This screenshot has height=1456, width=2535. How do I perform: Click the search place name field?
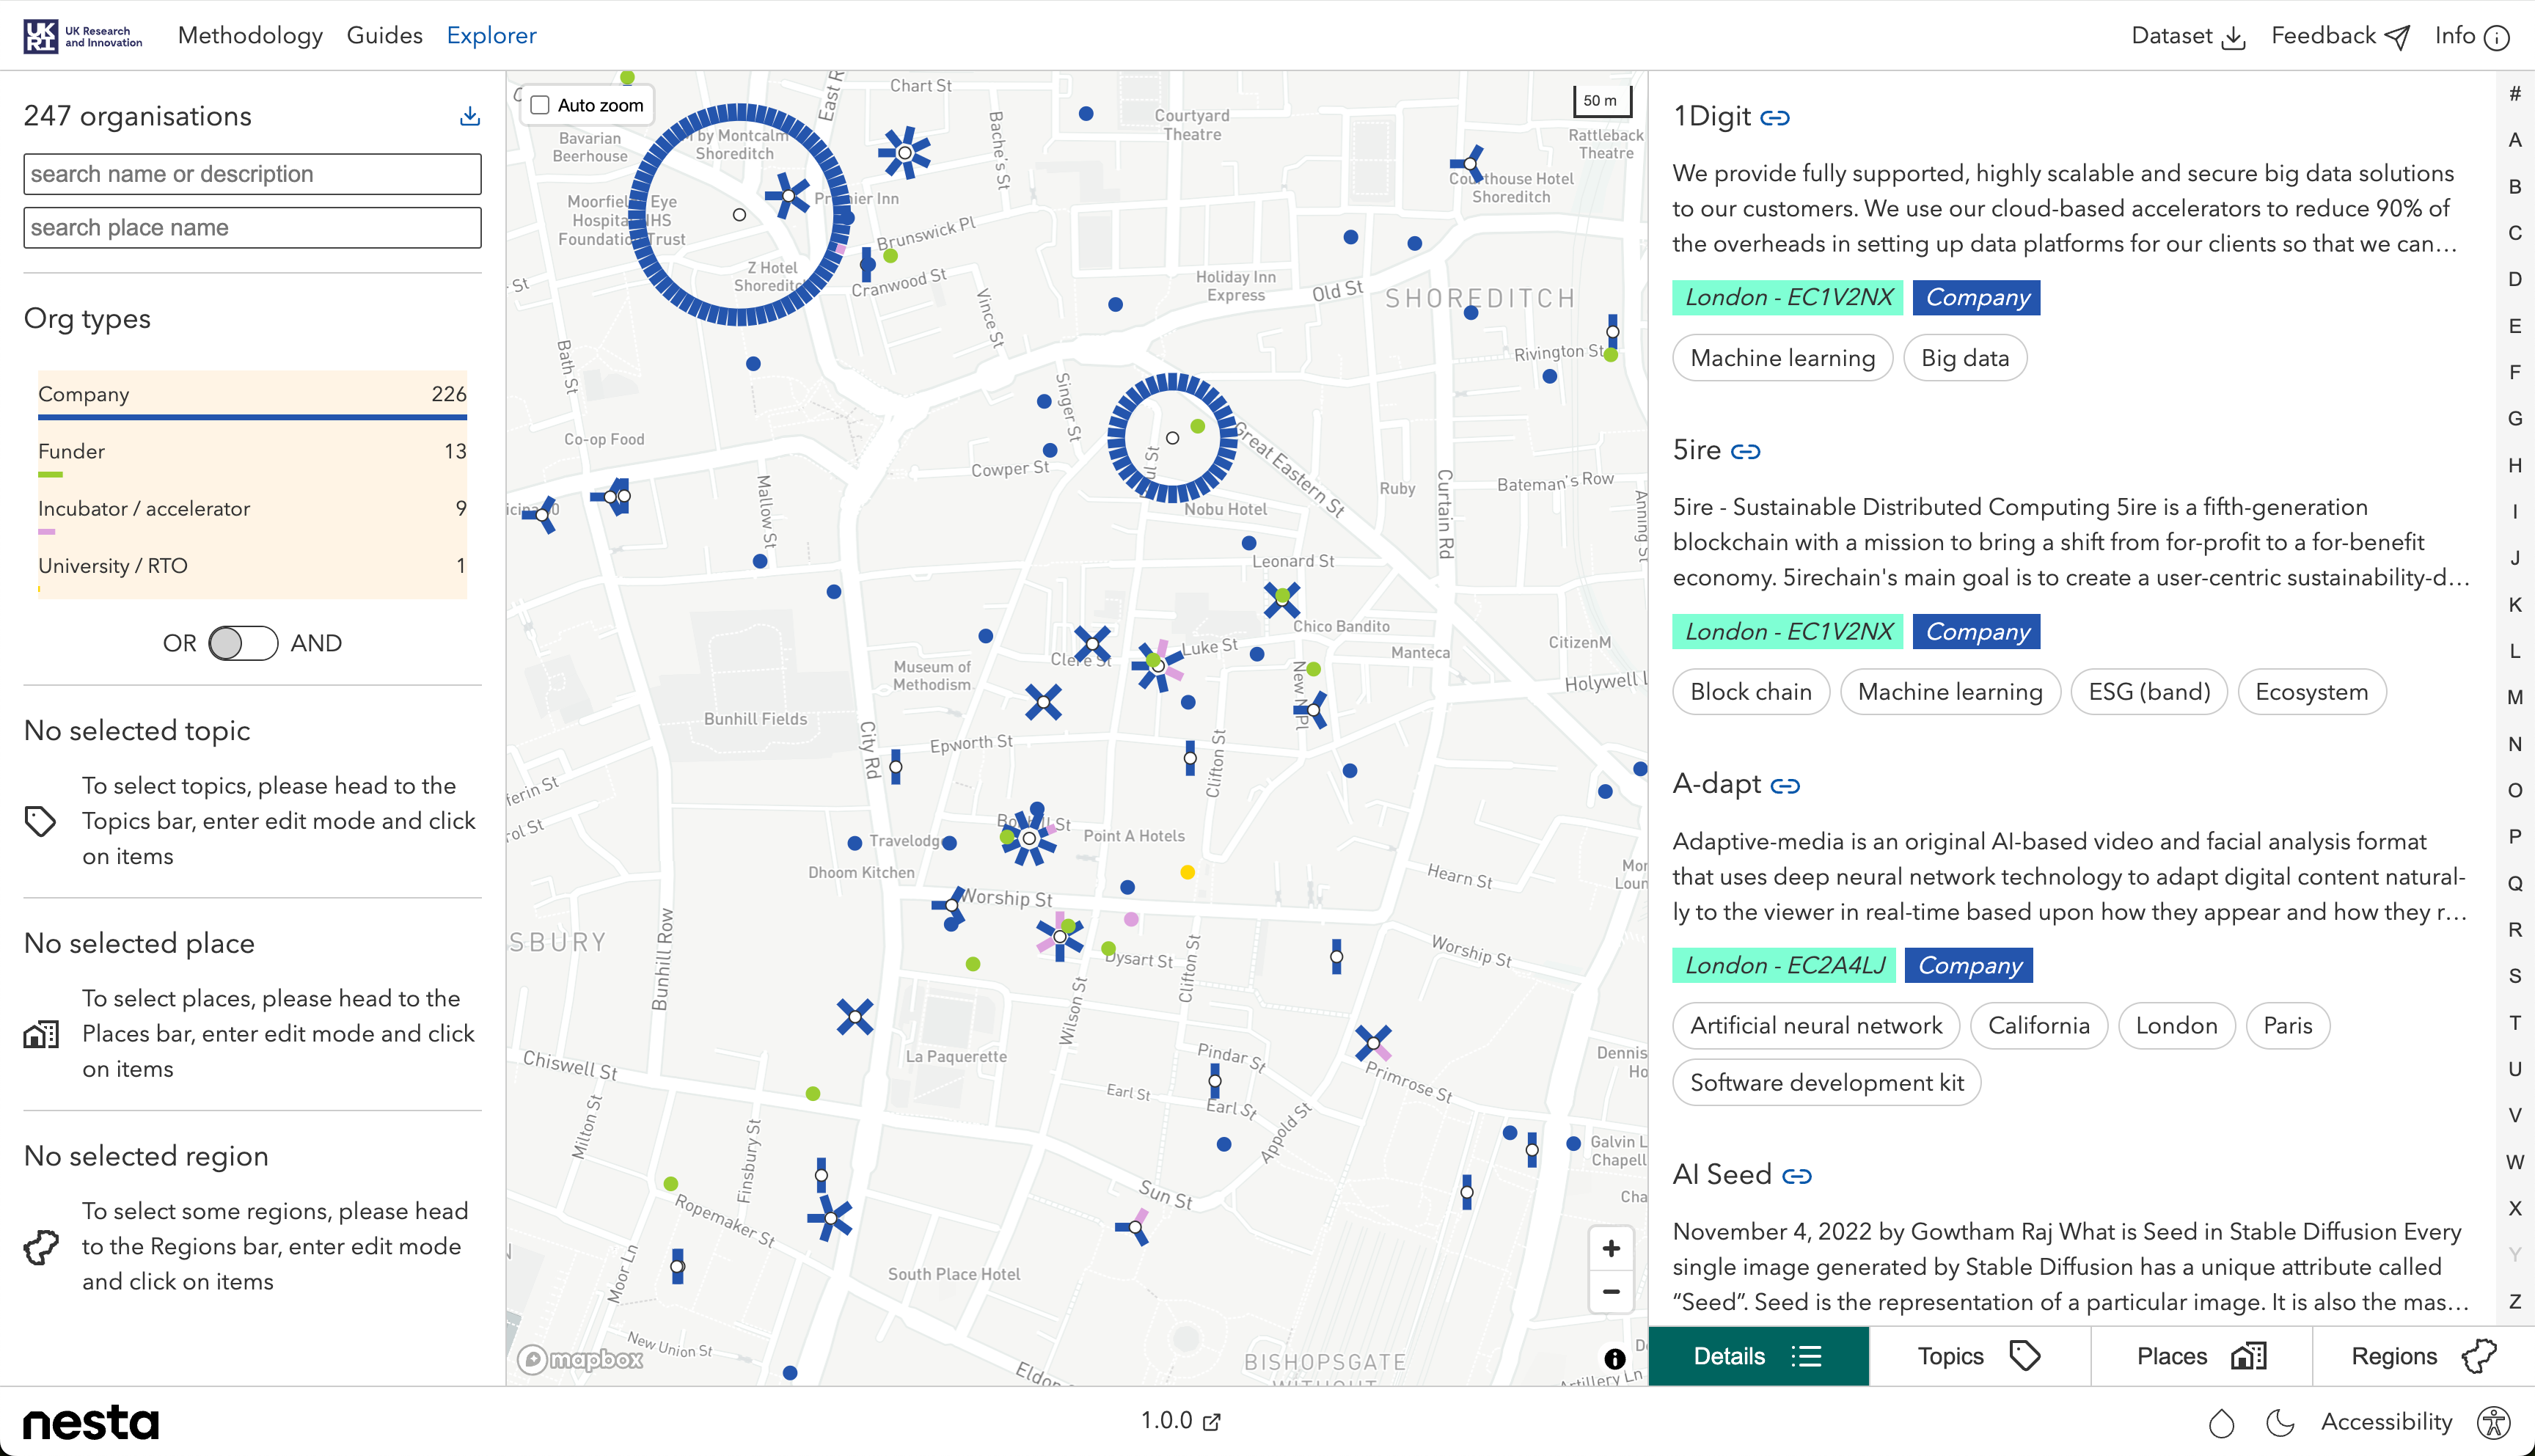(x=252, y=228)
